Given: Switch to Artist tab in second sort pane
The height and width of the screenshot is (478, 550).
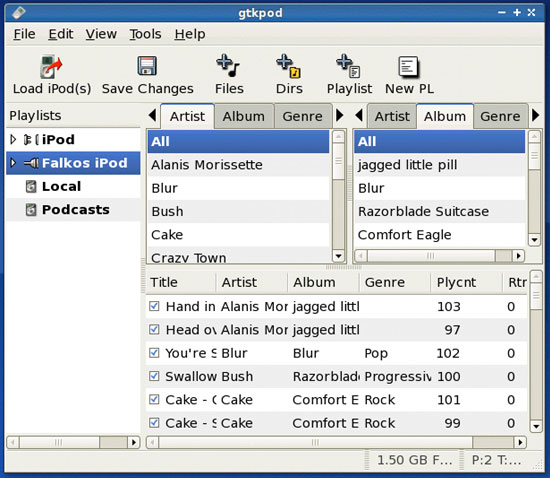Looking at the screenshot, I should (392, 116).
